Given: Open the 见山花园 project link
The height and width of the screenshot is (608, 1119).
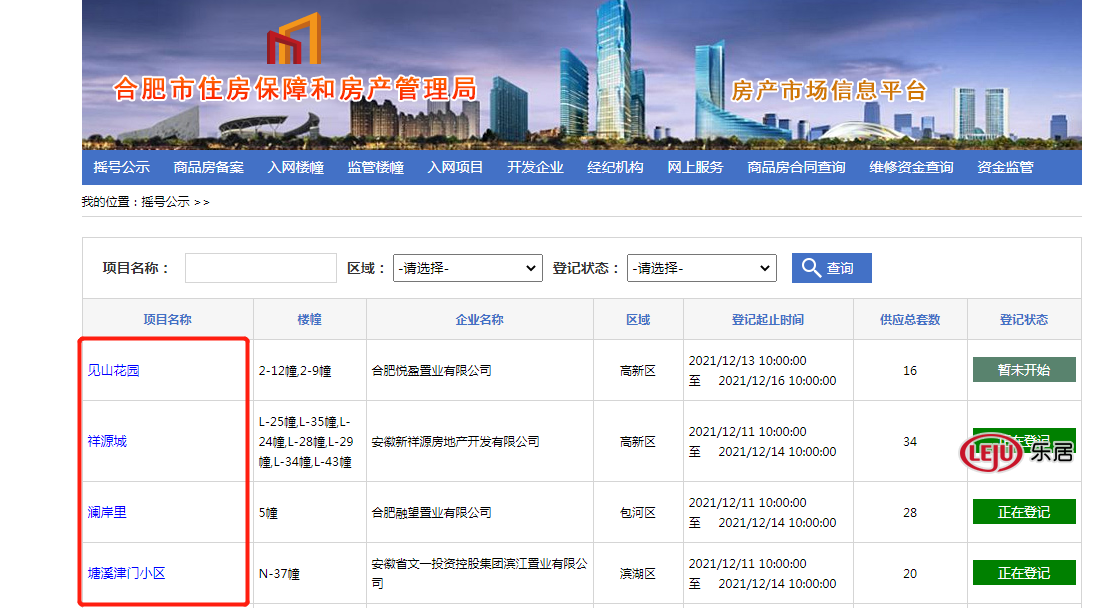Looking at the screenshot, I should (113, 370).
